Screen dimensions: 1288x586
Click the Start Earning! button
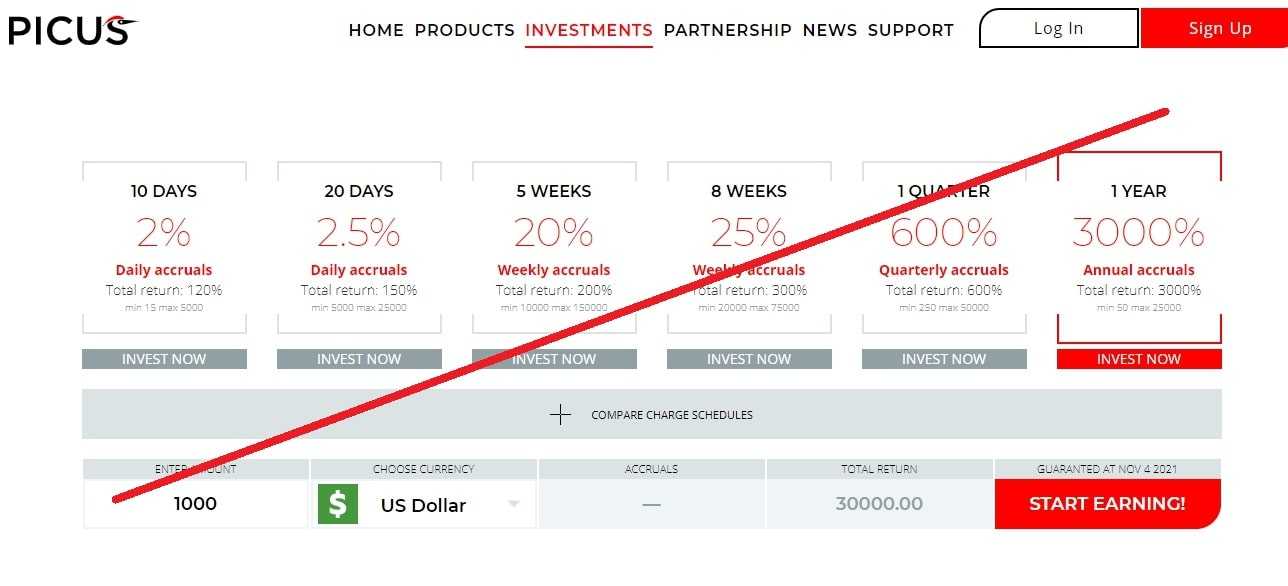[1108, 504]
